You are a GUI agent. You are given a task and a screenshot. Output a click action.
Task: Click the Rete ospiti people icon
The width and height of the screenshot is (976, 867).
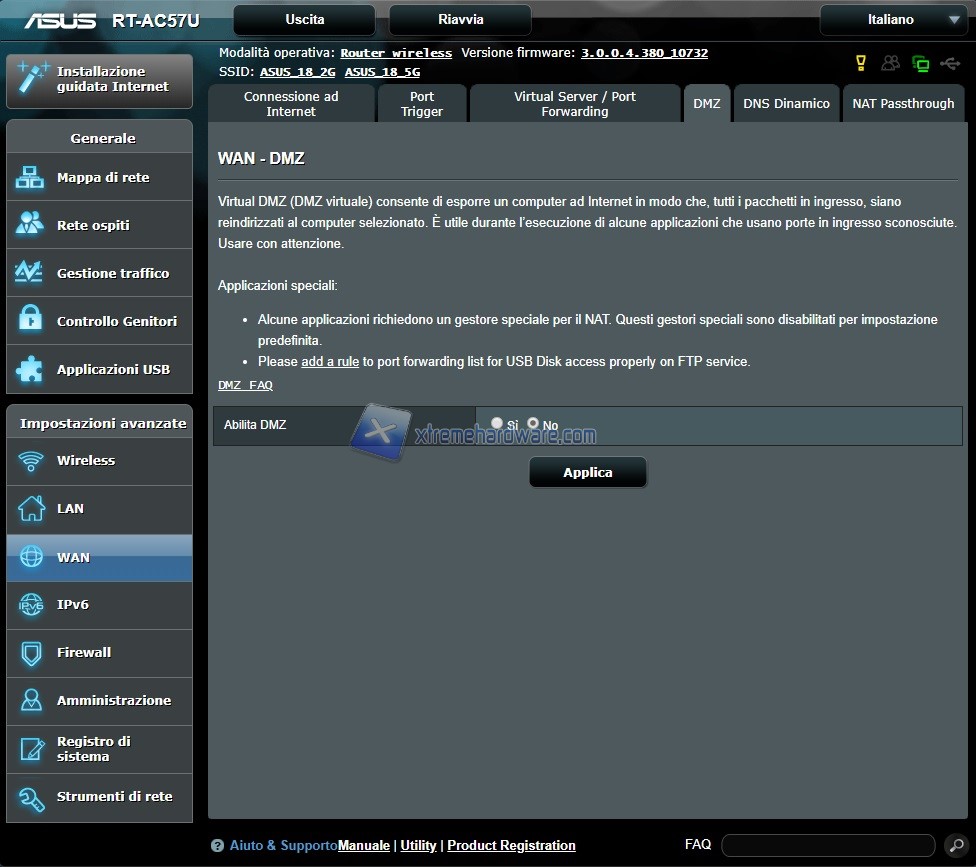(30, 225)
